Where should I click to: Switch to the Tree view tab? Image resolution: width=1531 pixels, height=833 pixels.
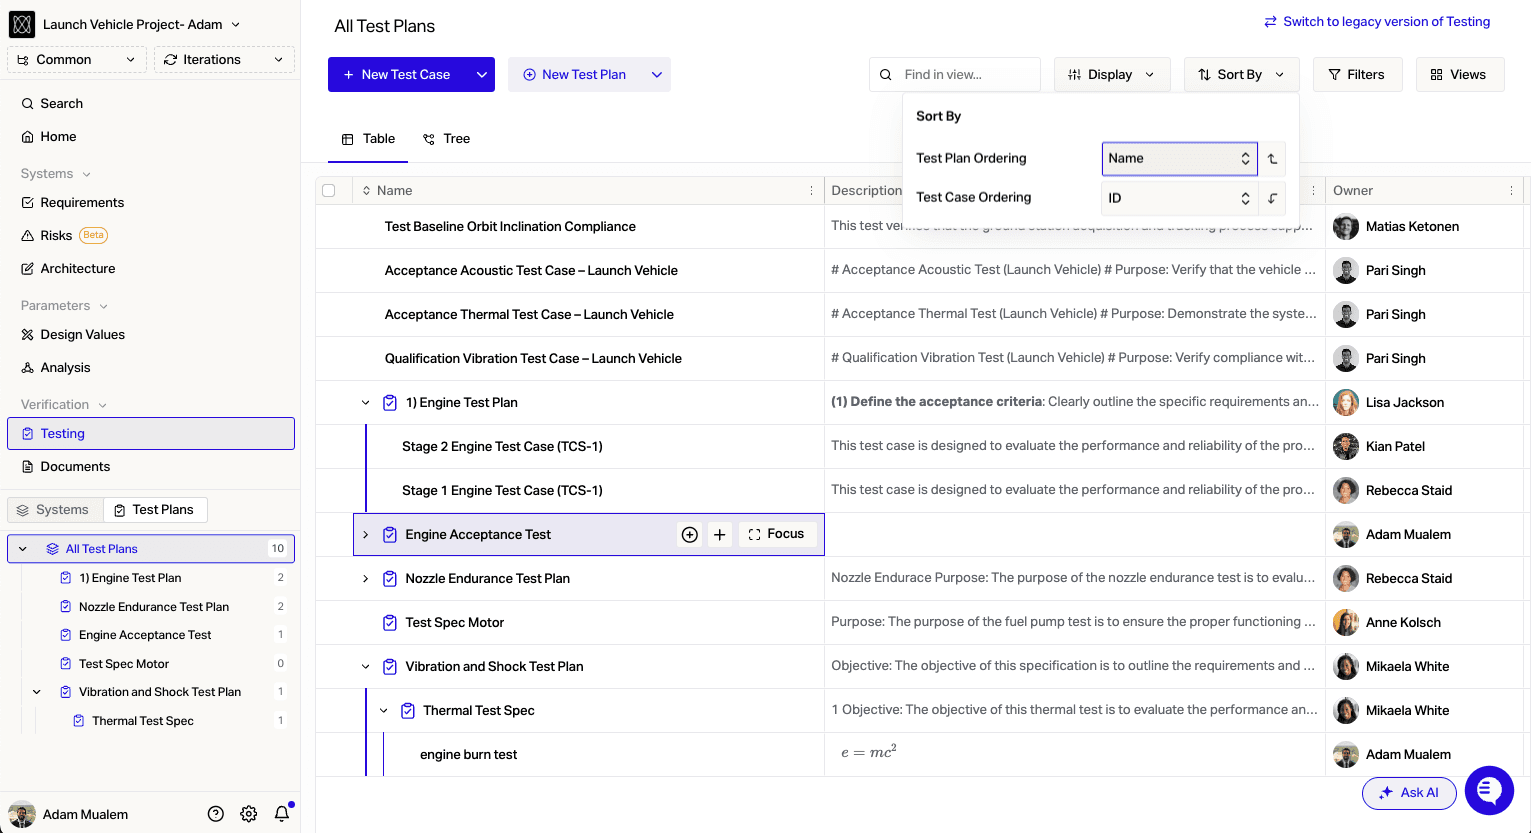447,139
